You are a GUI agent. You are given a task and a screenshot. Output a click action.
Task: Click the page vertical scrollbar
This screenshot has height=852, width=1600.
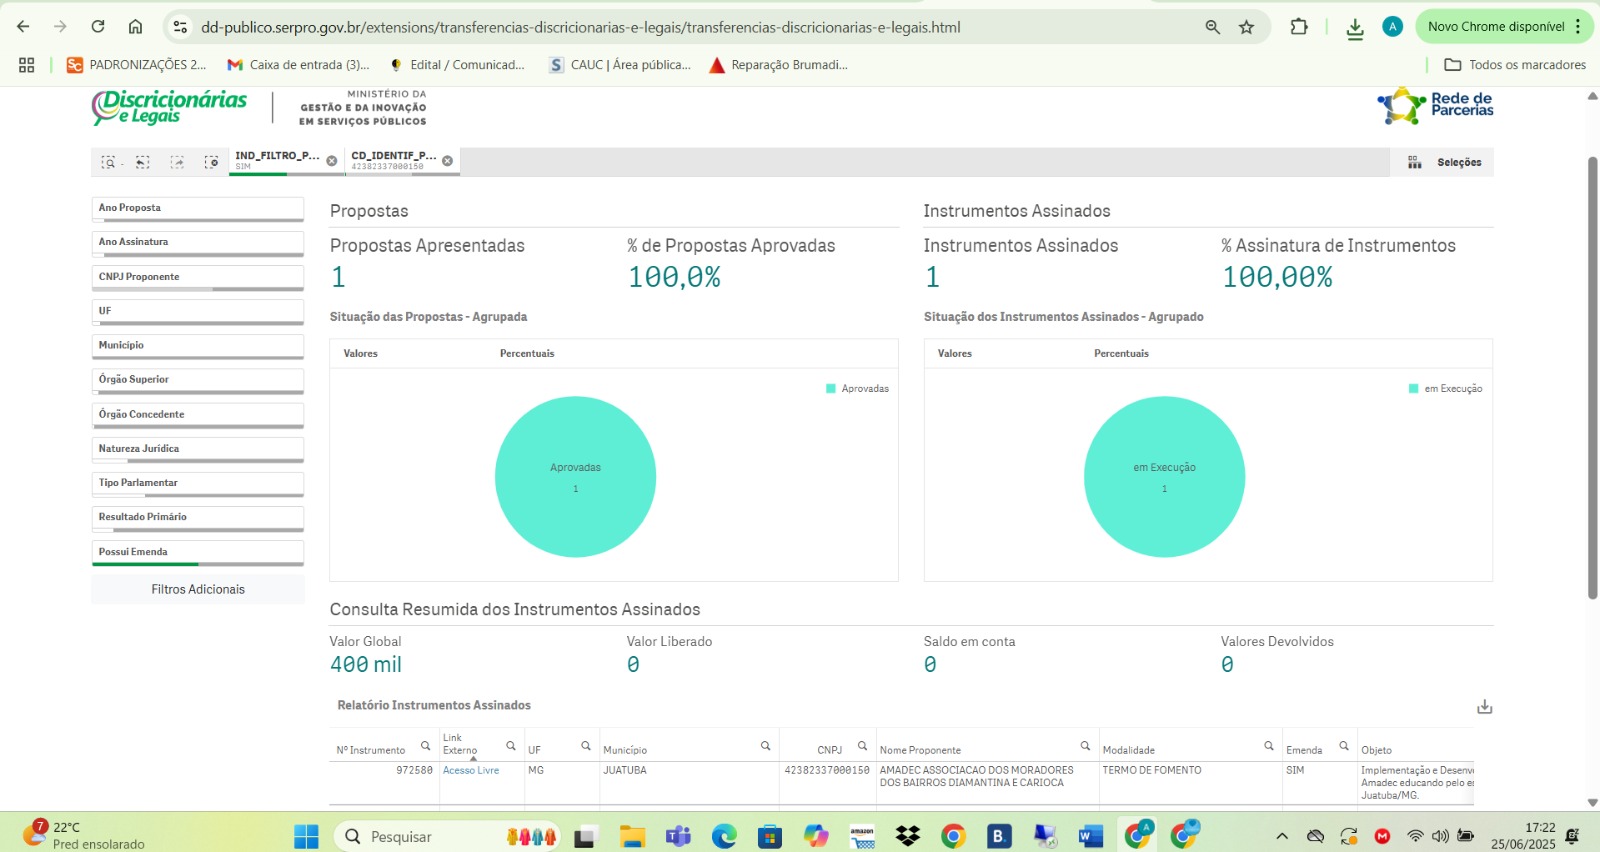coord(1593,377)
